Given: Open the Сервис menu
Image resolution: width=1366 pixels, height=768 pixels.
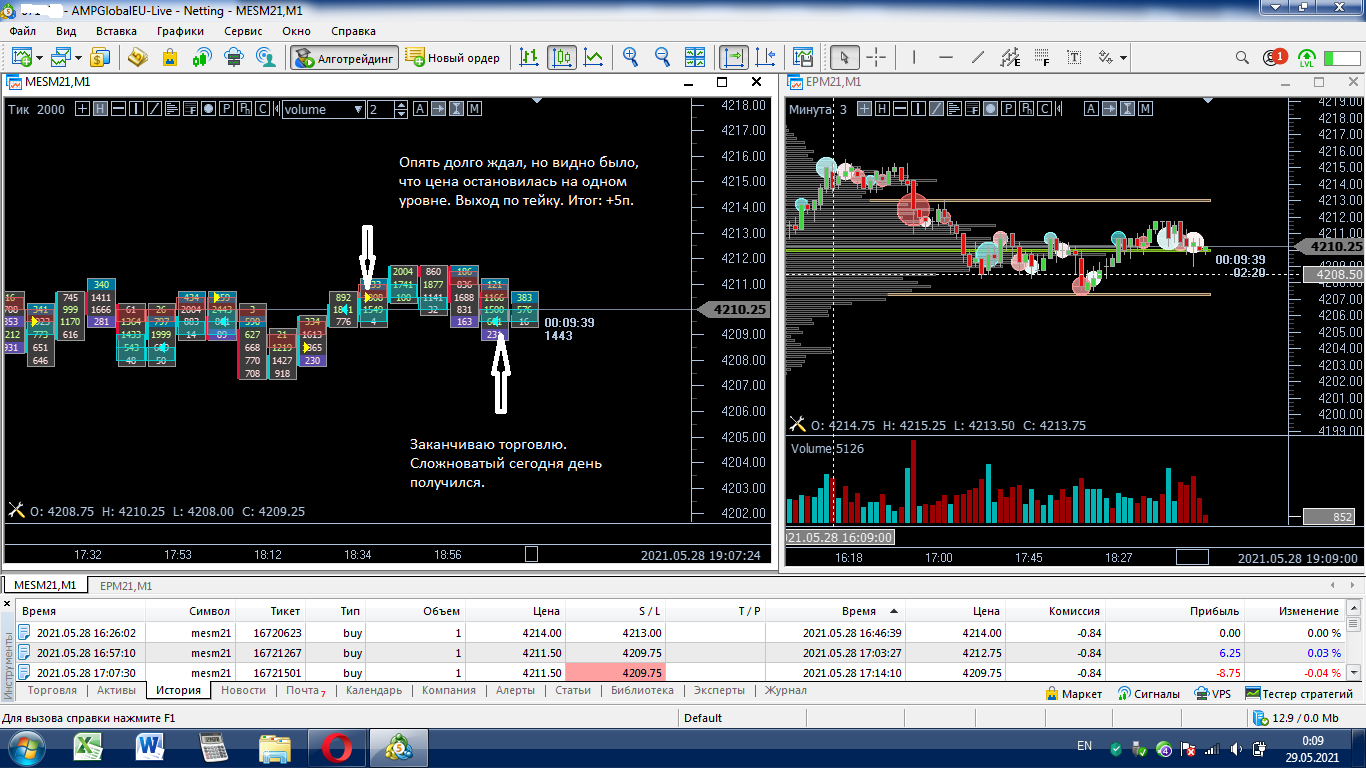Looking at the screenshot, I should pyautogui.click(x=243, y=31).
